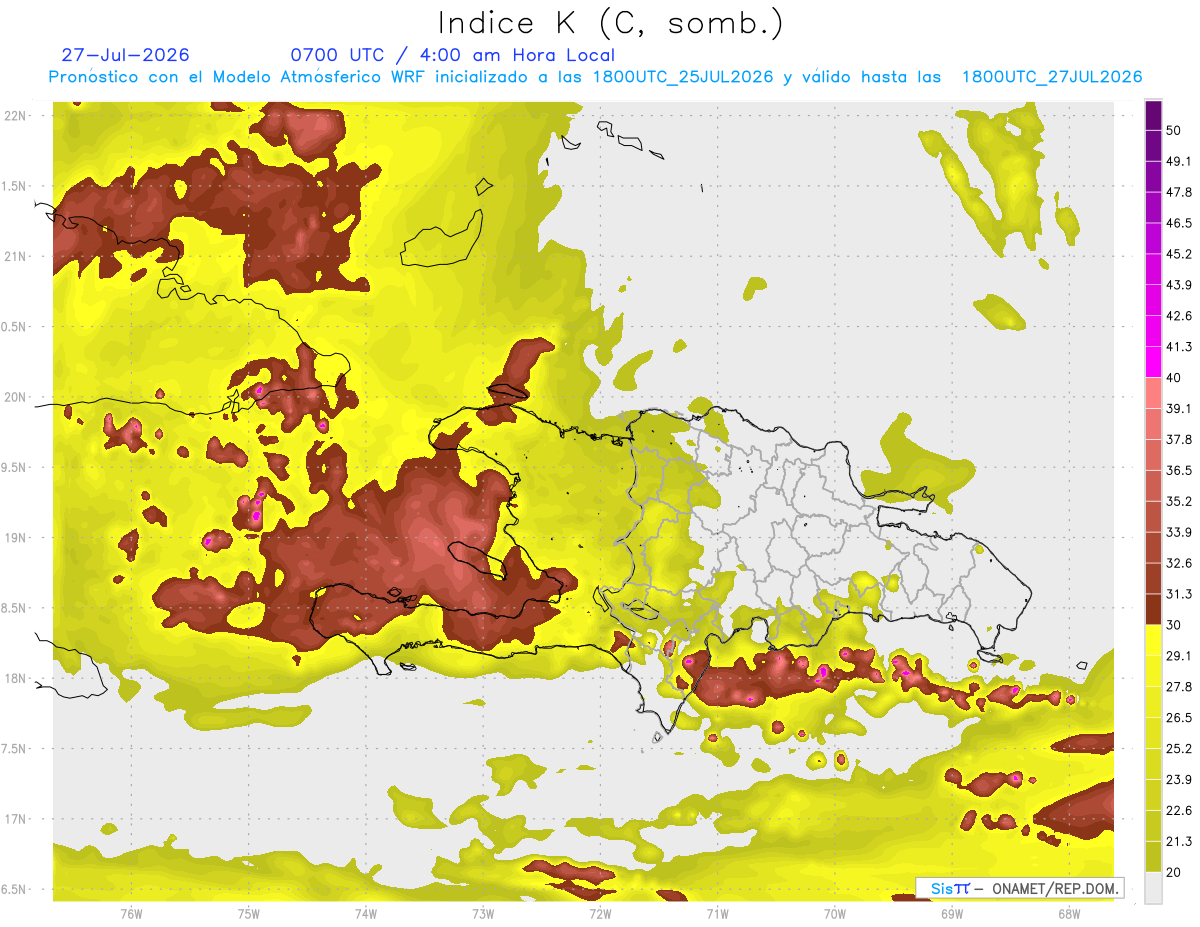The height and width of the screenshot is (927, 1200).
Task: Click the color scale label "43.9"
Action: (x=1179, y=285)
